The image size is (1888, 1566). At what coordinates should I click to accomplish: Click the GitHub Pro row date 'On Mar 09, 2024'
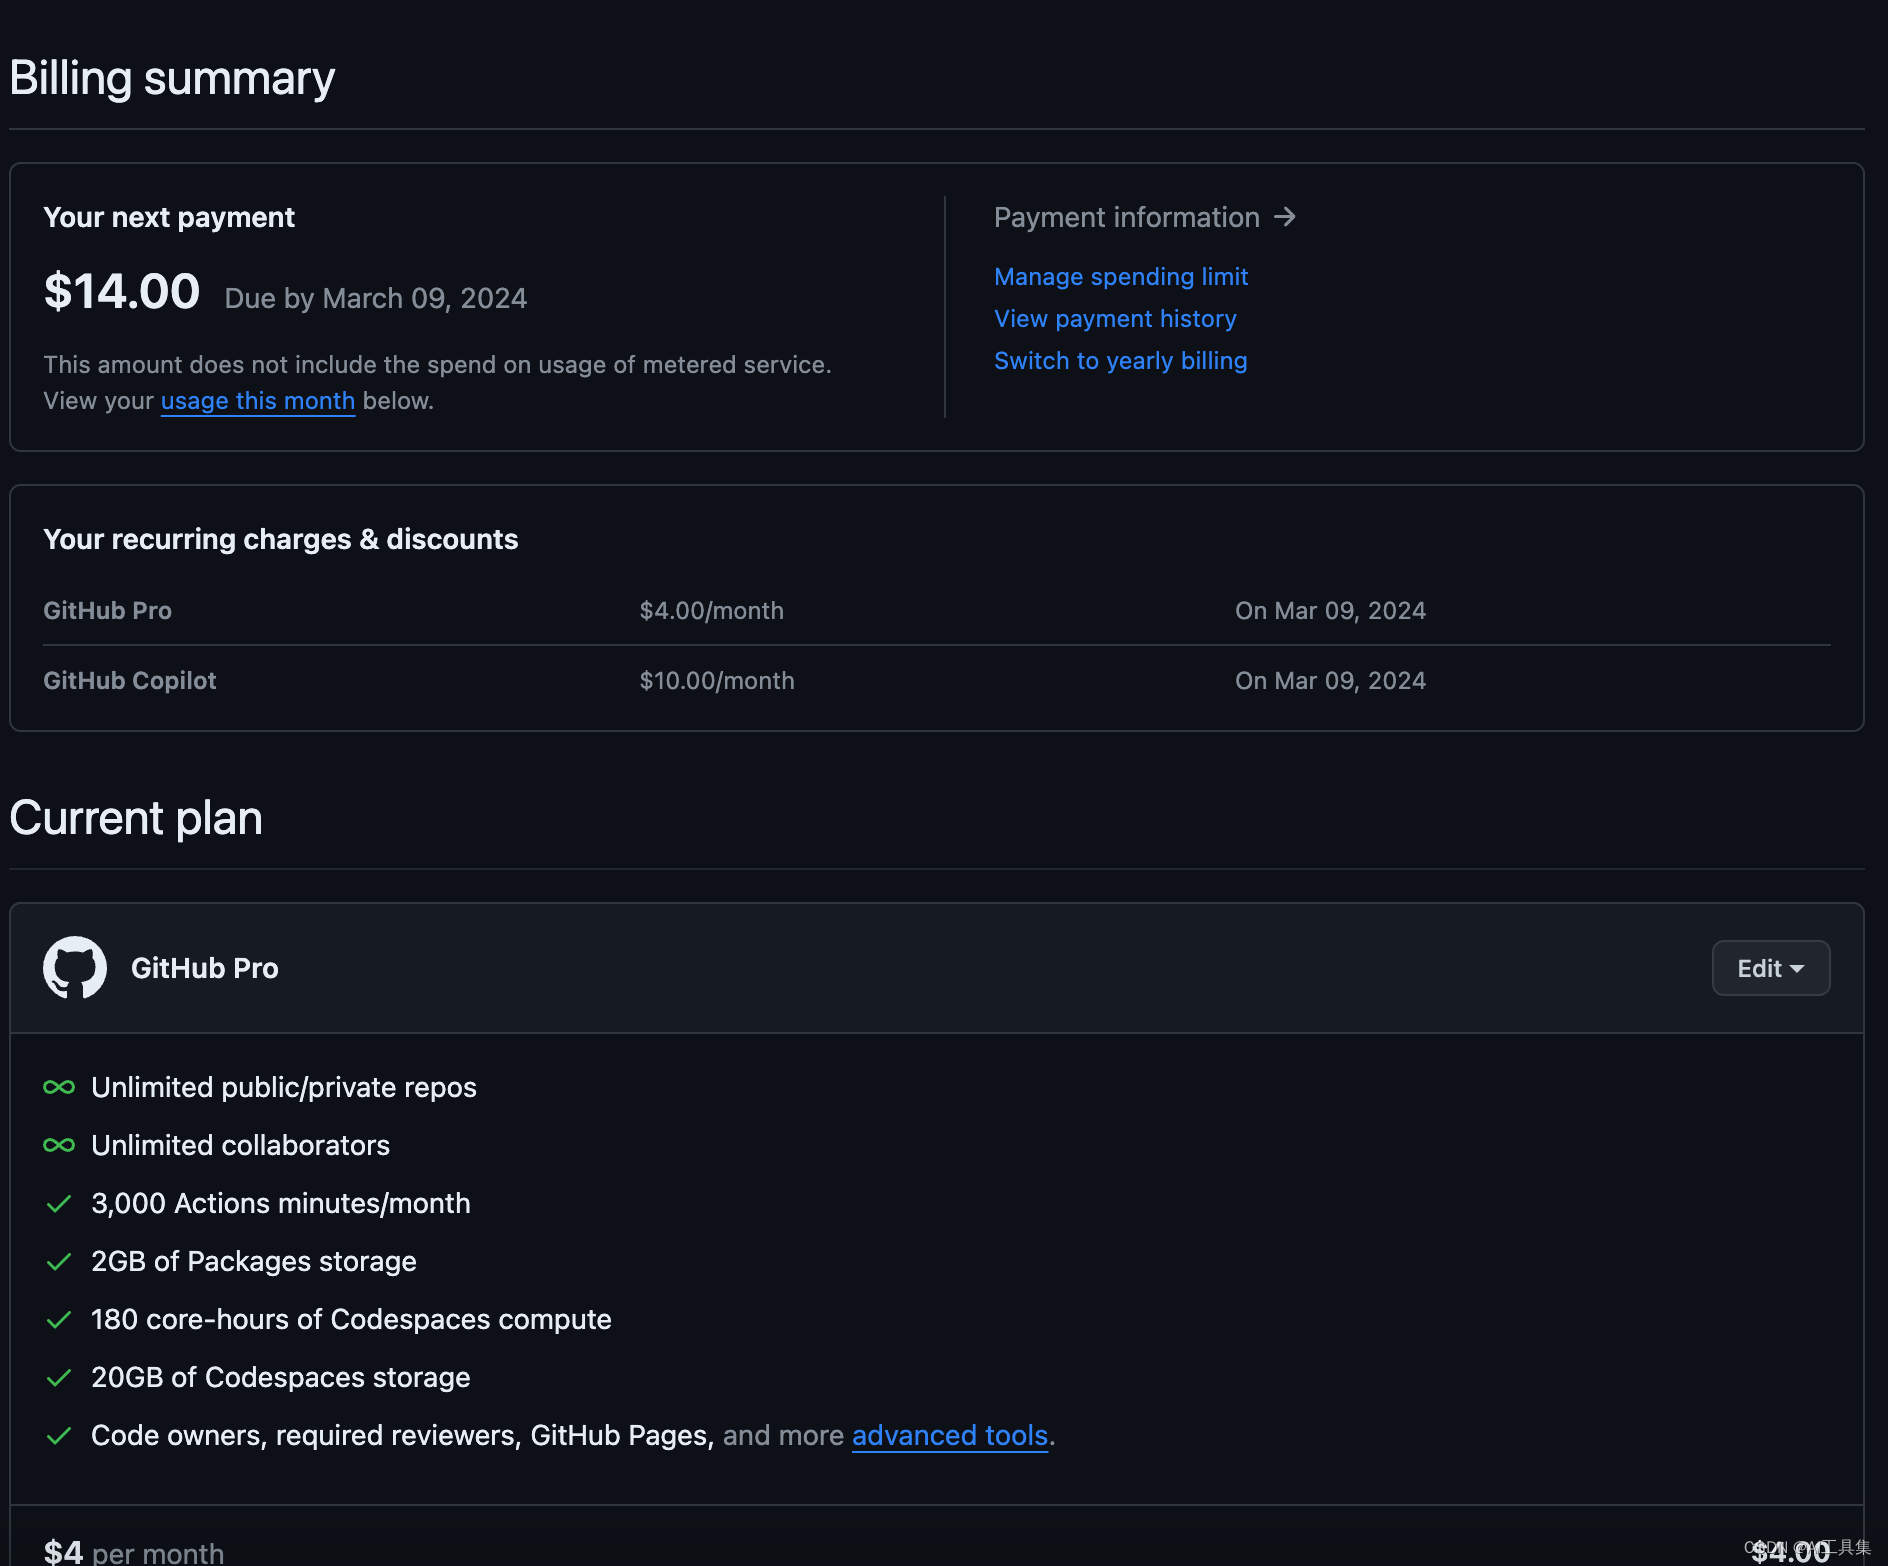coord(1330,610)
